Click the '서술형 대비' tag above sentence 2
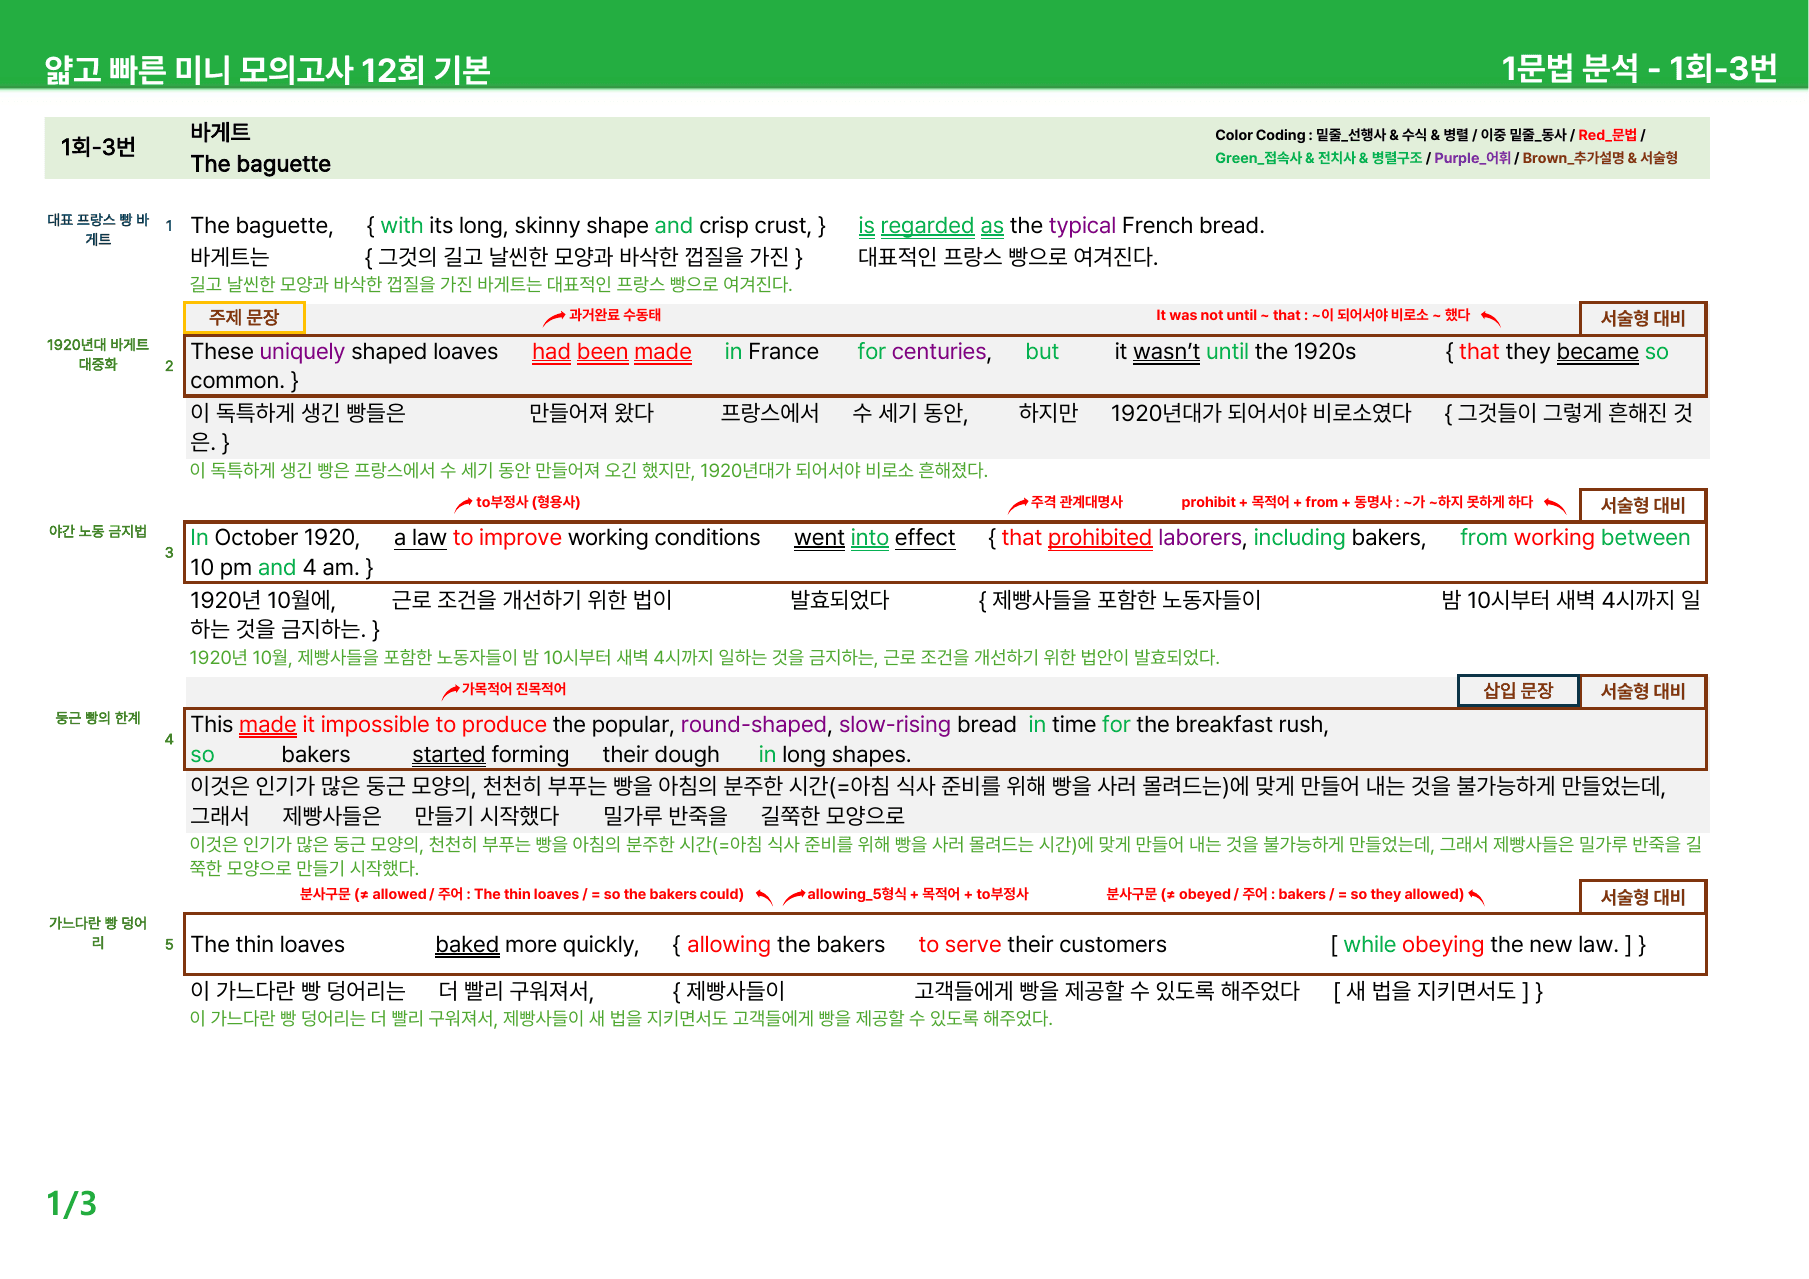The height and width of the screenshot is (1279, 1809). pyautogui.click(x=1643, y=318)
